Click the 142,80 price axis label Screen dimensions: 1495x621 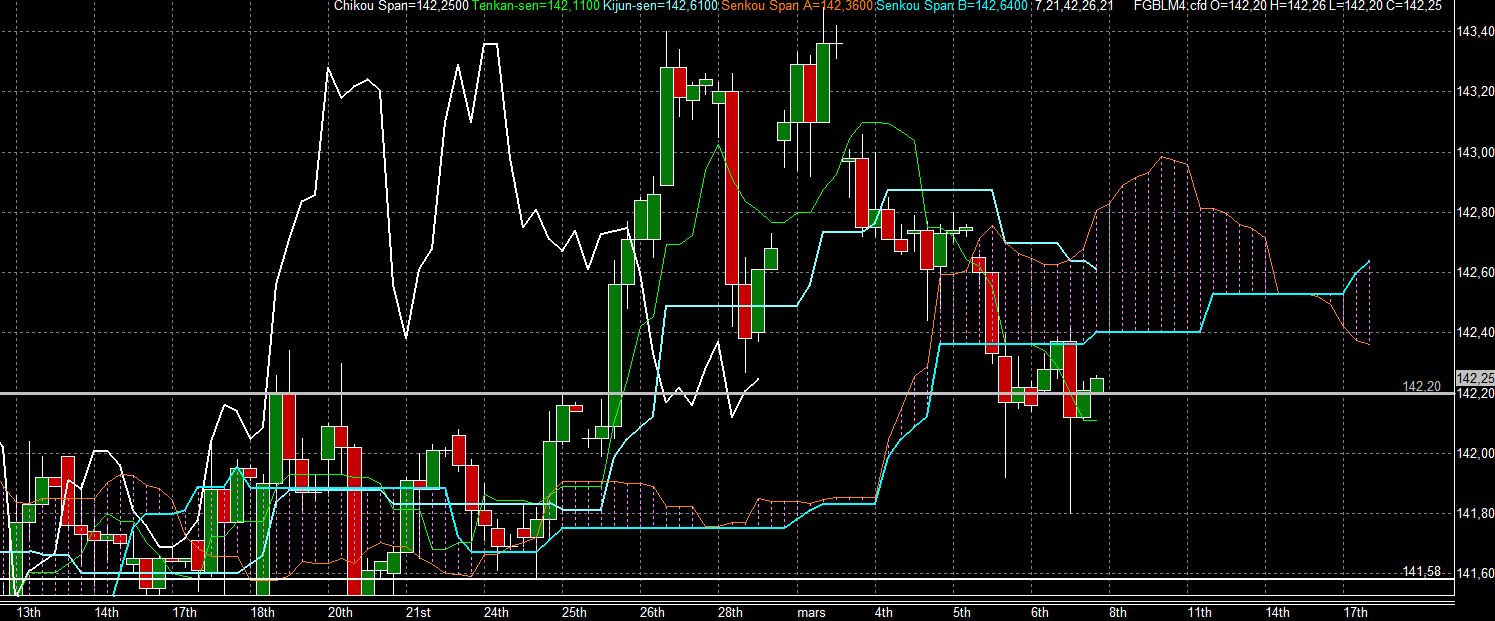tap(1475, 212)
